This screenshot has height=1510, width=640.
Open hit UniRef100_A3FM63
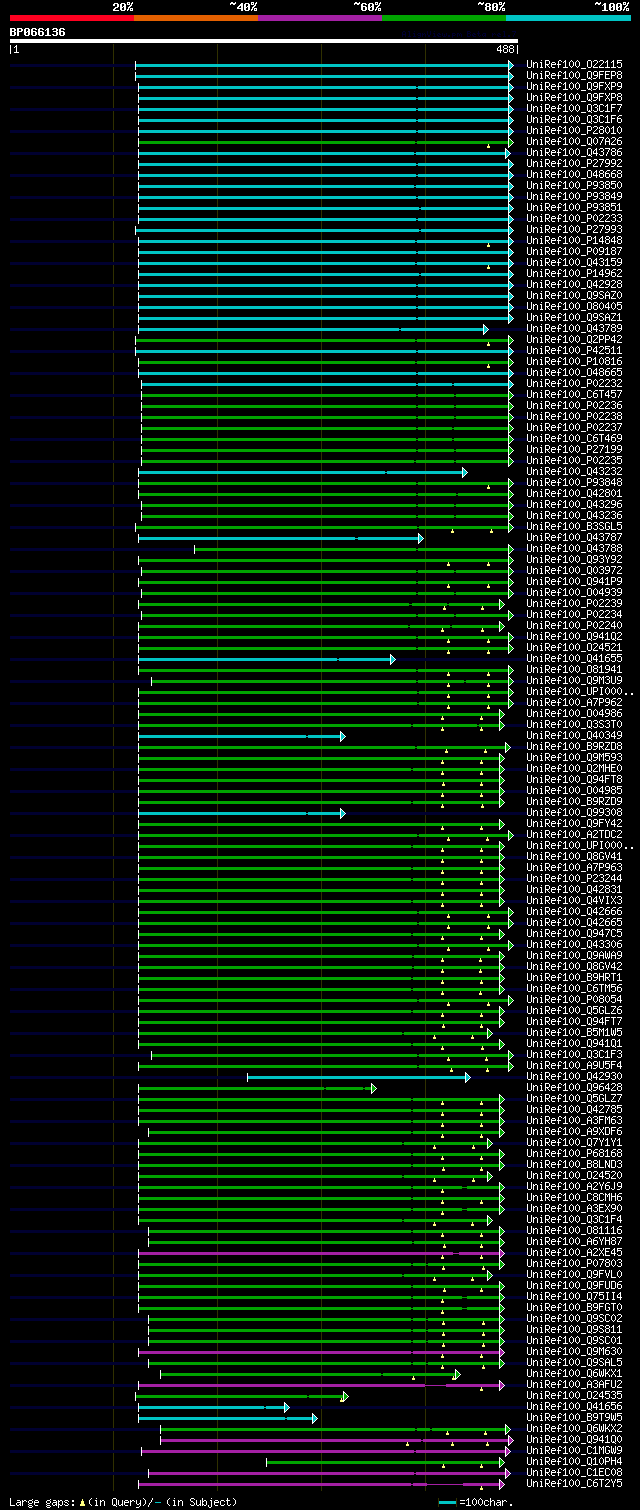(574, 1121)
